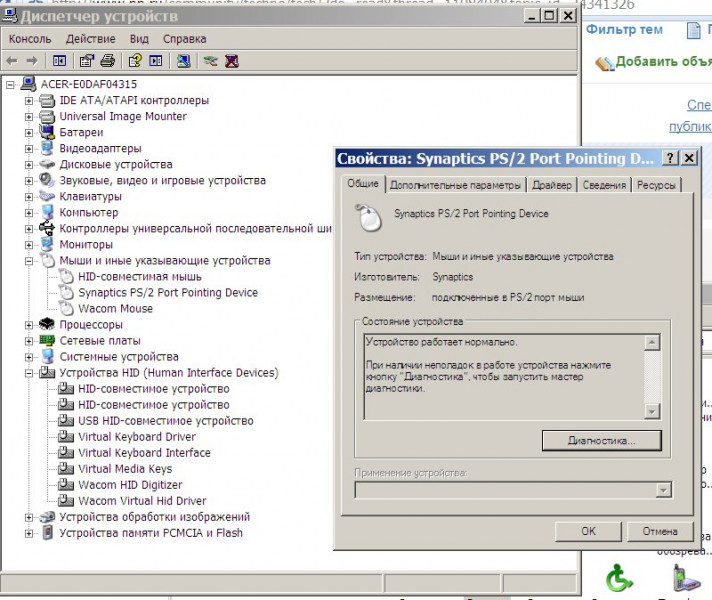Click the Wacom HID Digitizer icon

click(x=66, y=485)
